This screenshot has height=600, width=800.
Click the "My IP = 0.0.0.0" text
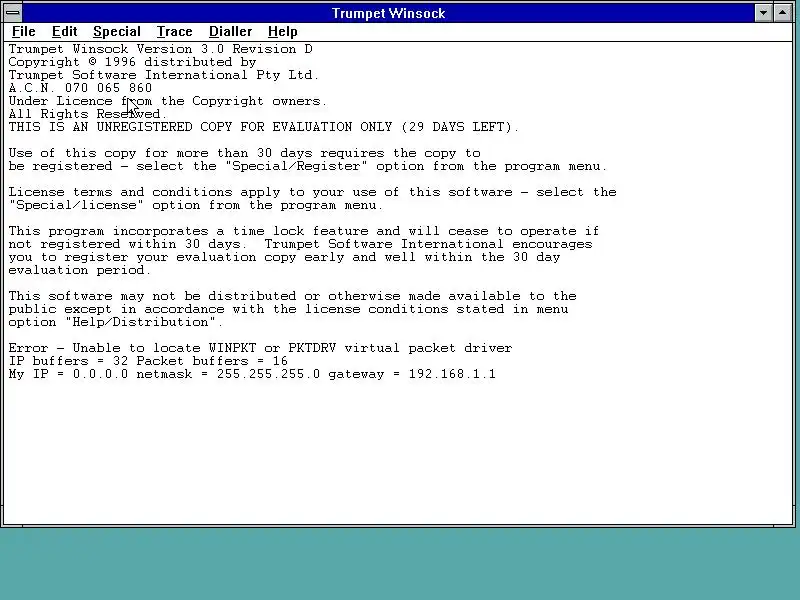tap(68, 374)
